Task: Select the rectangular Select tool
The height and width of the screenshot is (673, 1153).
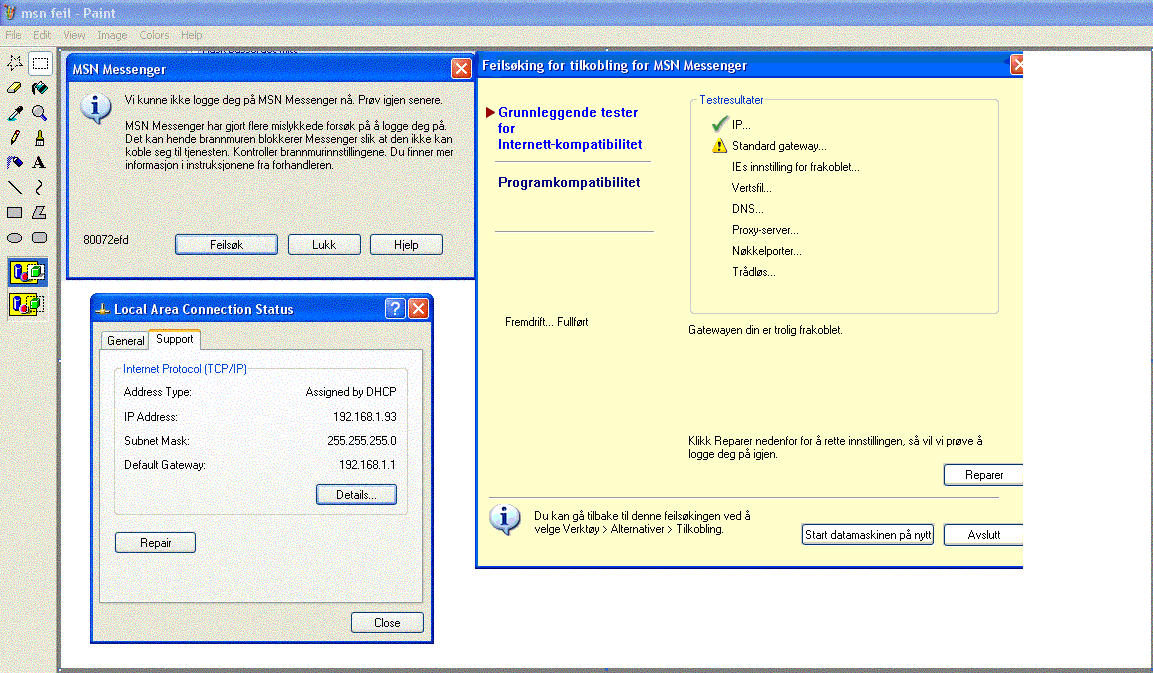Action: [x=40, y=63]
